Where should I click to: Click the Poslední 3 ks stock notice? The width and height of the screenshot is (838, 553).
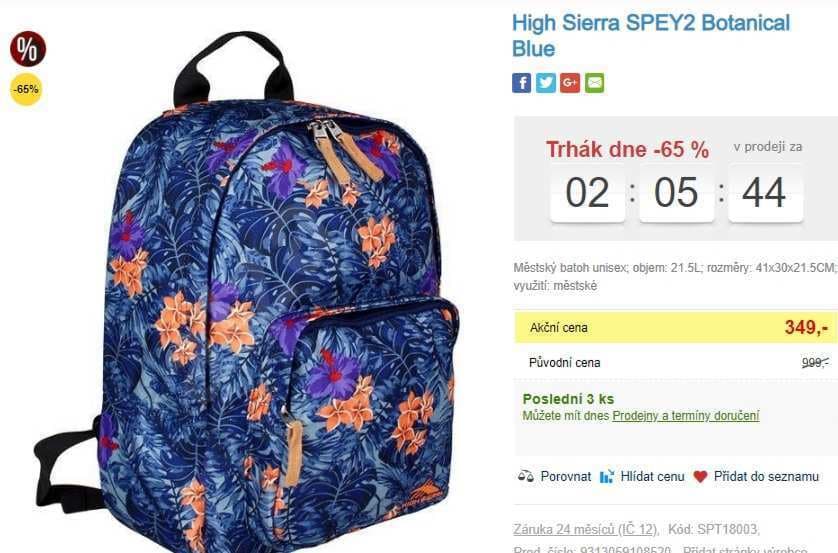click(568, 399)
